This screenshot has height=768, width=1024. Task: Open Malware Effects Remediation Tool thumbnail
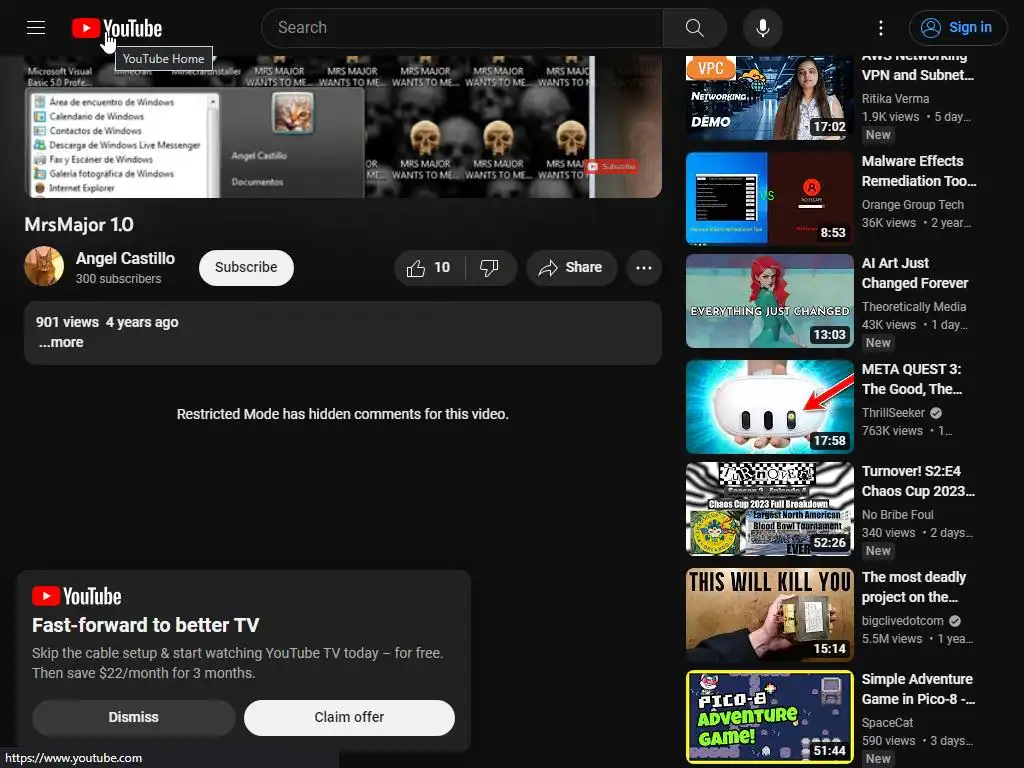click(x=769, y=198)
